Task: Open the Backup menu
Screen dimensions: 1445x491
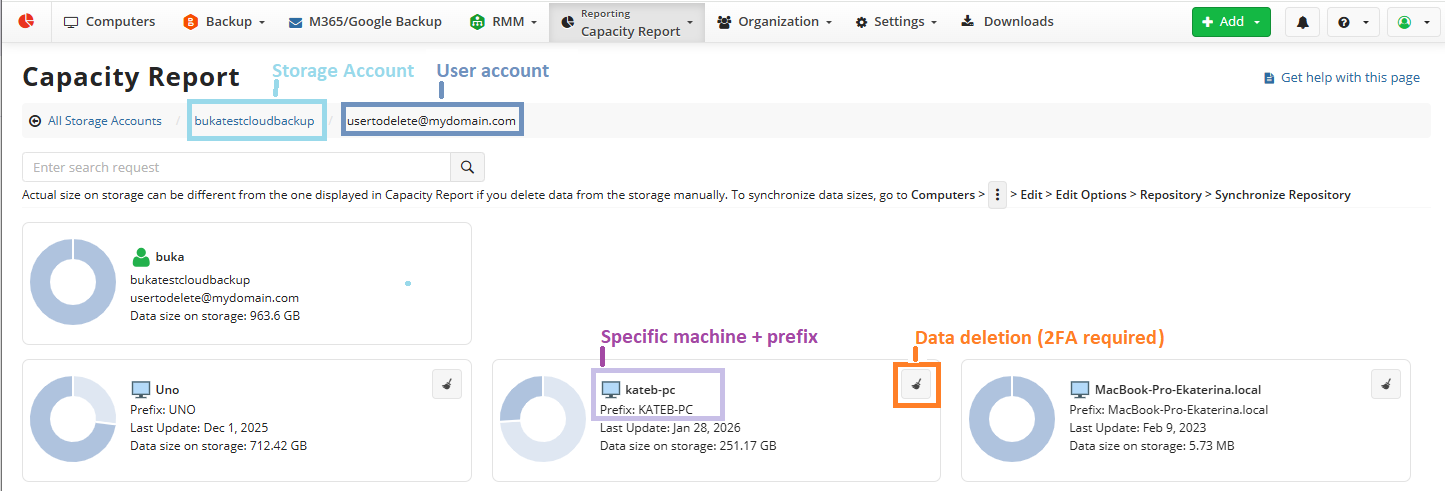Action: pos(224,22)
